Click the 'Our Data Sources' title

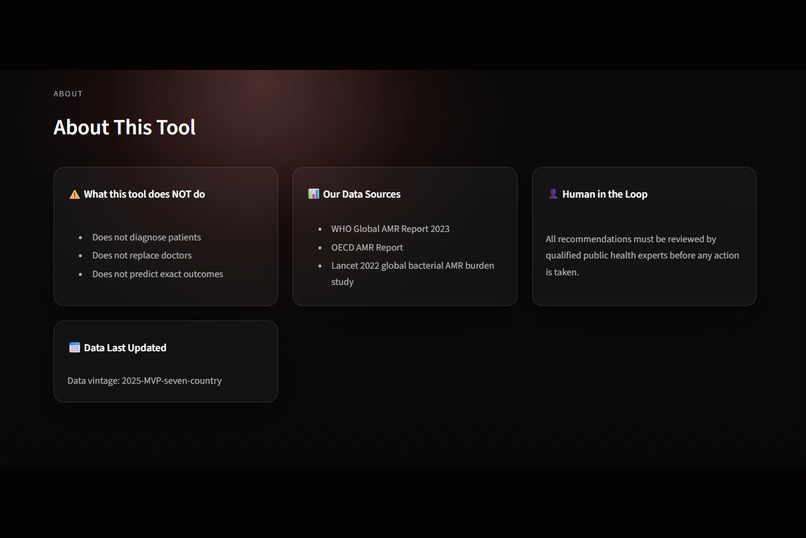(x=361, y=194)
